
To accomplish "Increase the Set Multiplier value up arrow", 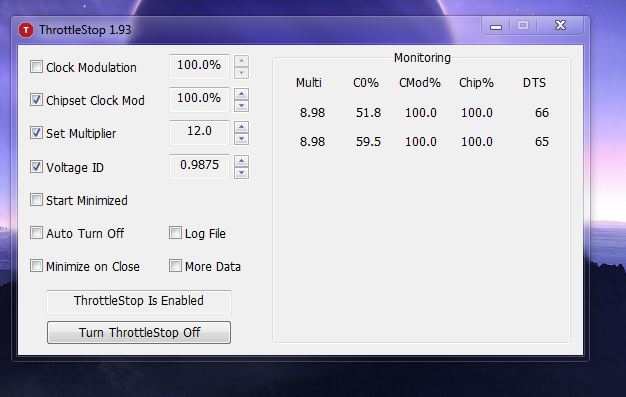I will (241, 127).
